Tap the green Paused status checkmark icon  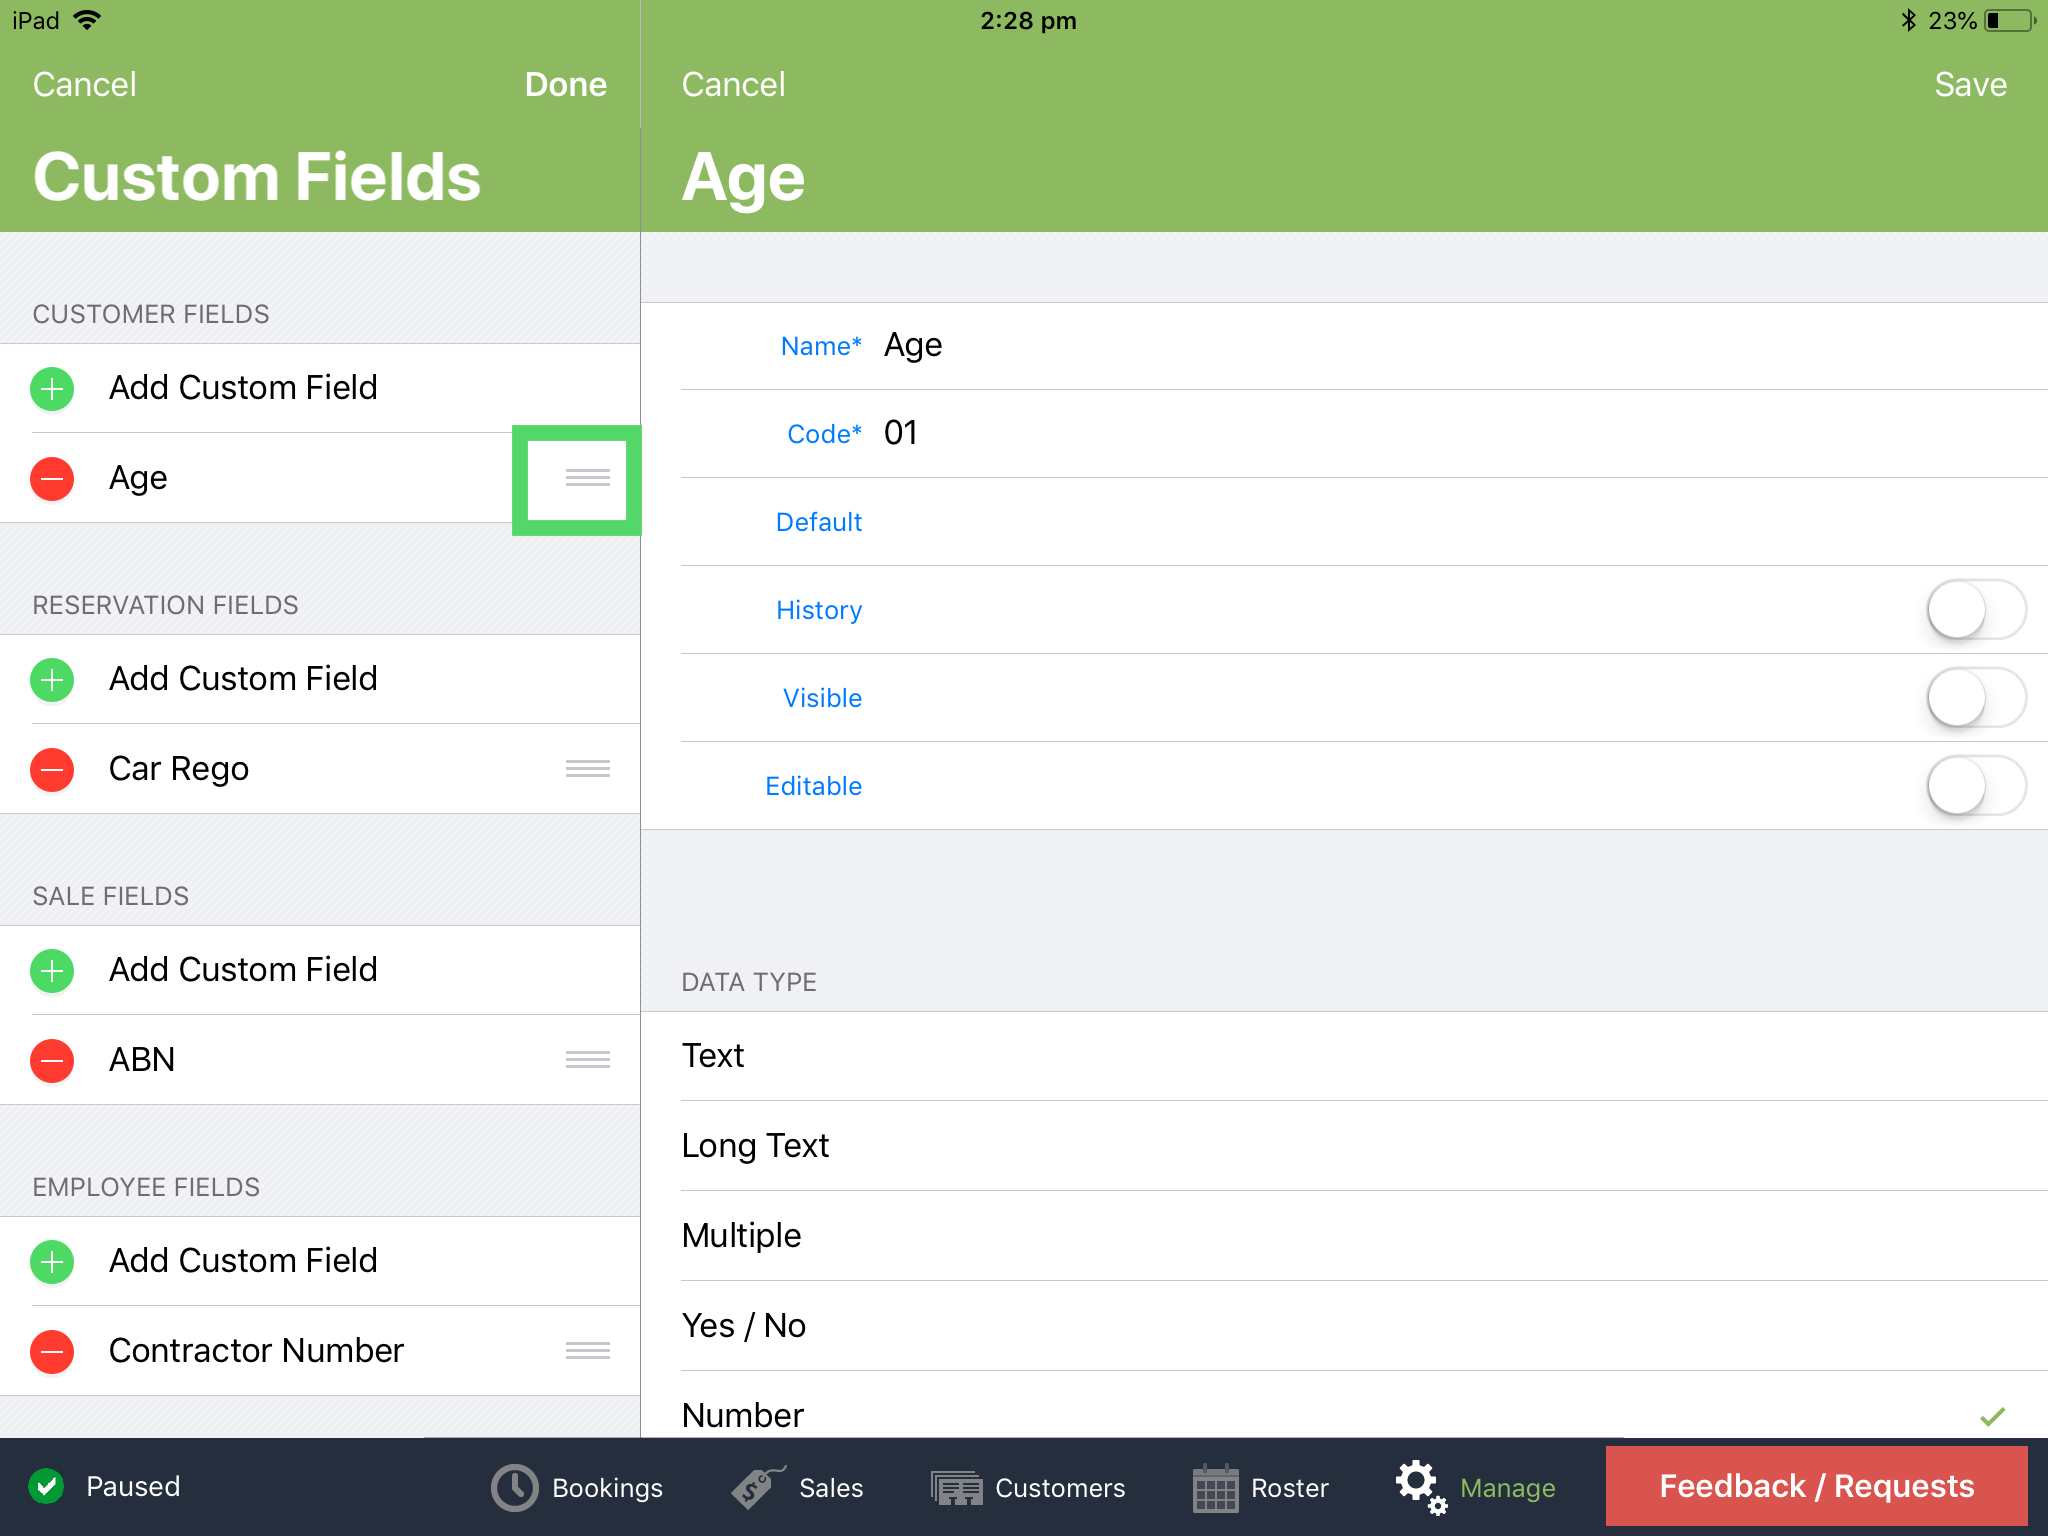coord(46,1486)
